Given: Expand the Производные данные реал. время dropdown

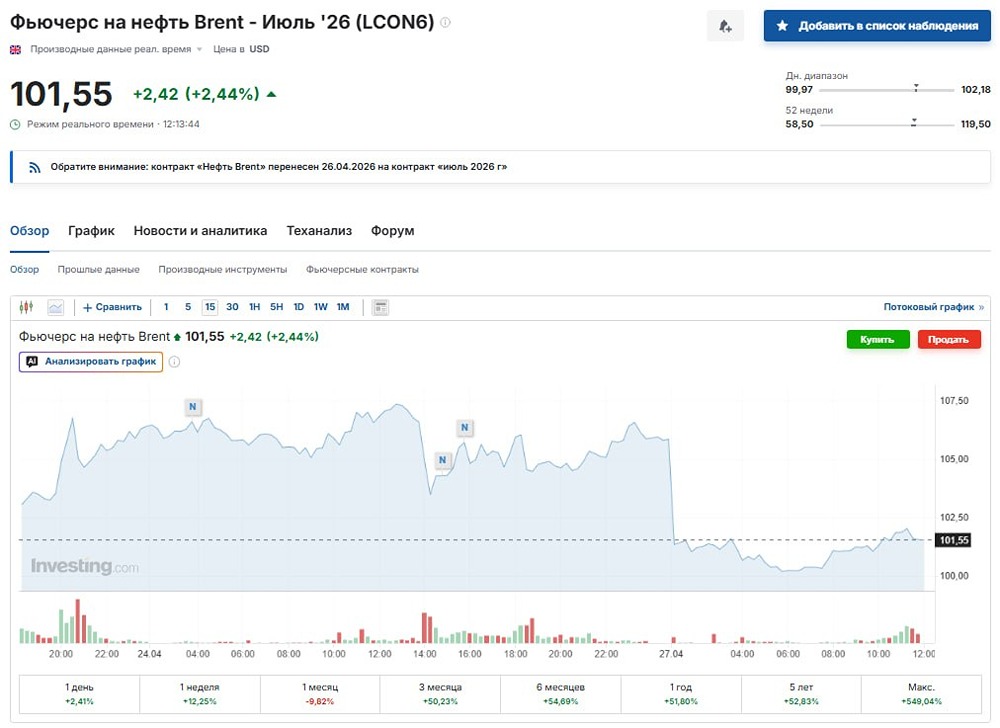Looking at the screenshot, I should [199, 49].
